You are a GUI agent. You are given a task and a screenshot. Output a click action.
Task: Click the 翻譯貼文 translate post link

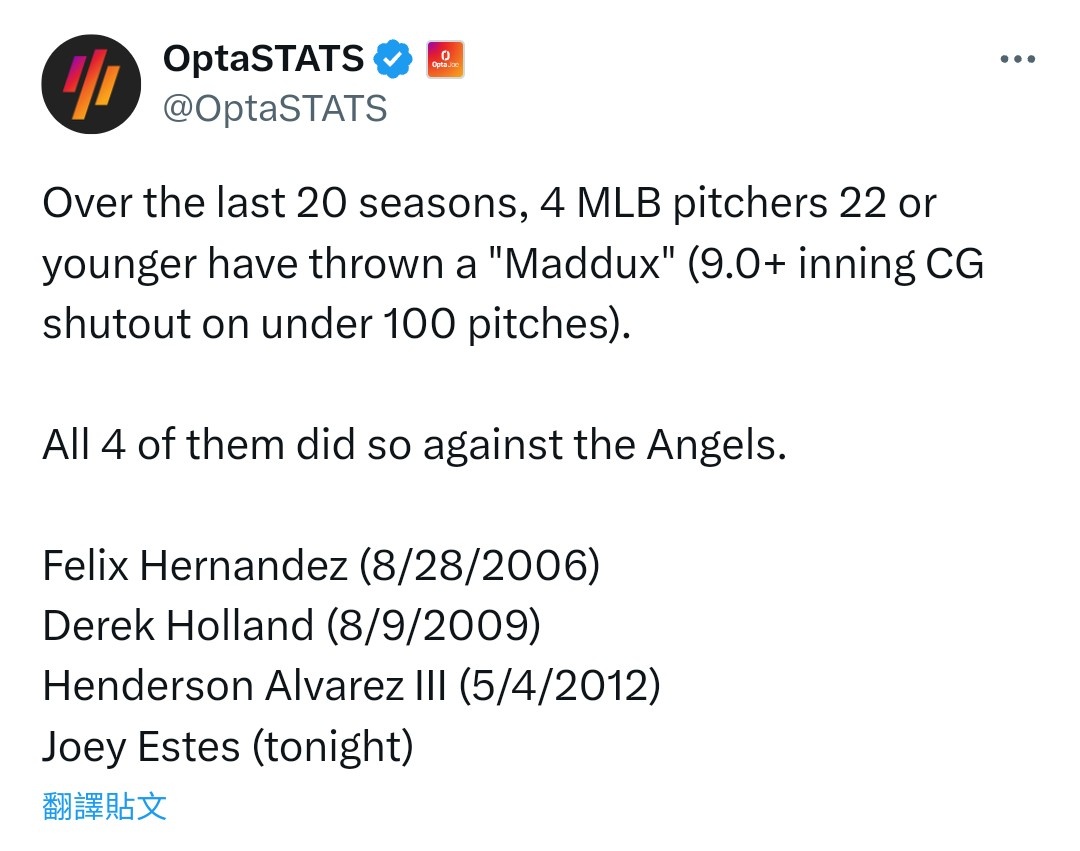pos(105,805)
